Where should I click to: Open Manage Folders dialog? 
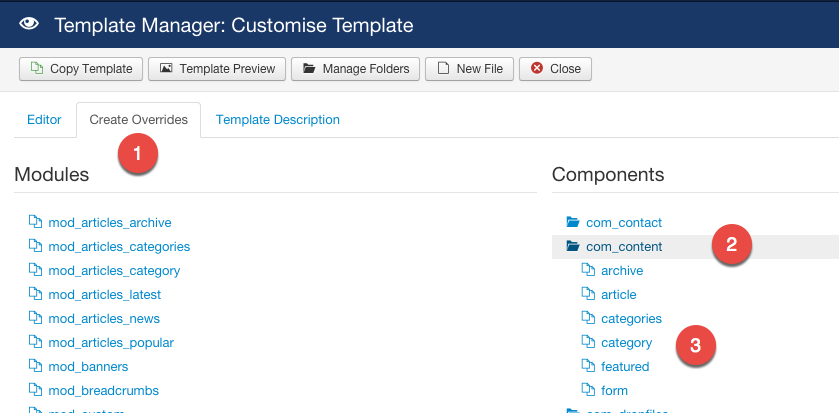(x=355, y=69)
